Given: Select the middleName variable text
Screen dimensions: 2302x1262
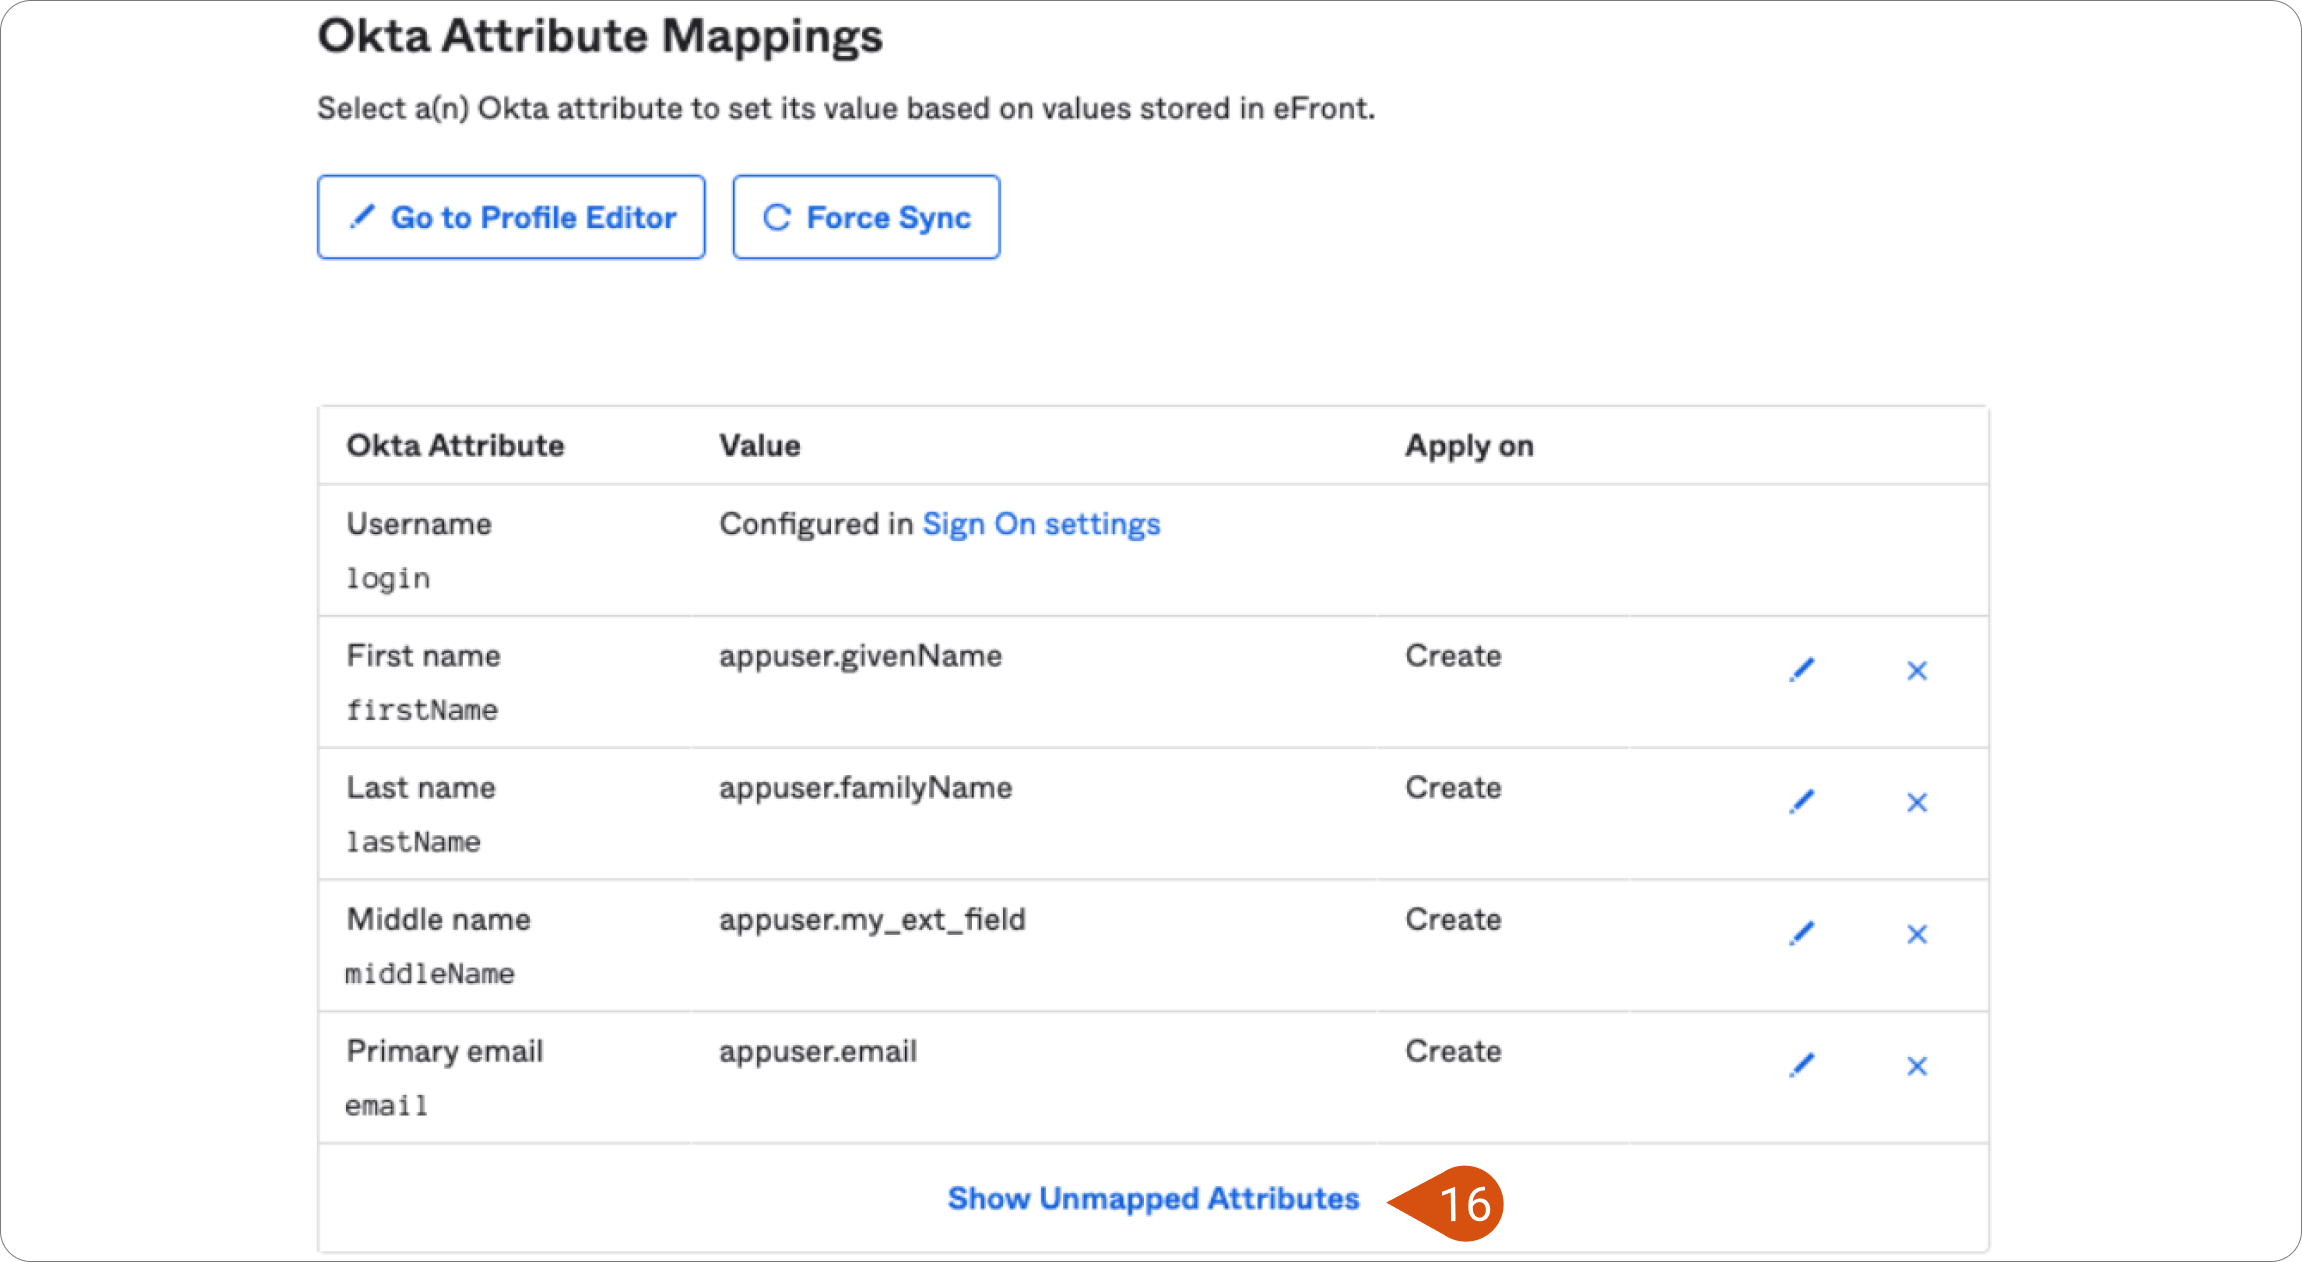Looking at the screenshot, I should tap(430, 974).
